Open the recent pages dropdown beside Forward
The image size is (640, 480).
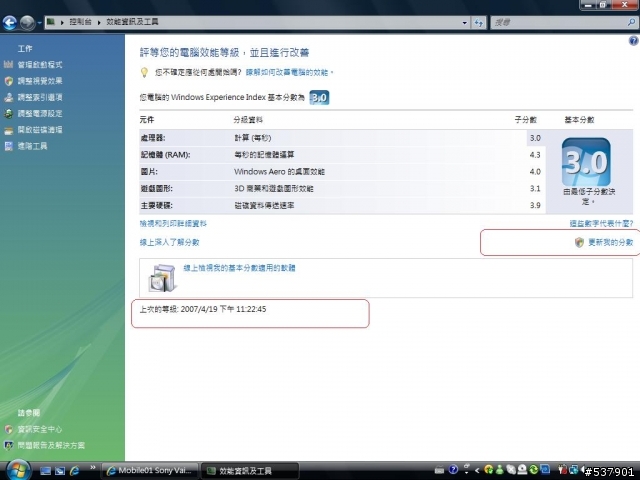pyautogui.click(x=39, y=23)
